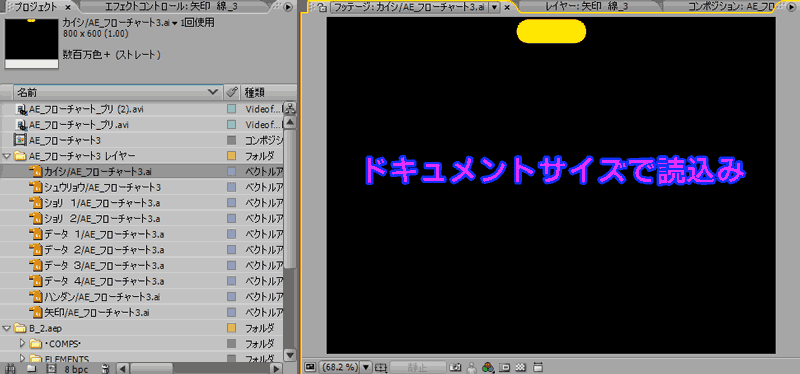Click the folder icon of ・COMPS・

pos(36,343)
